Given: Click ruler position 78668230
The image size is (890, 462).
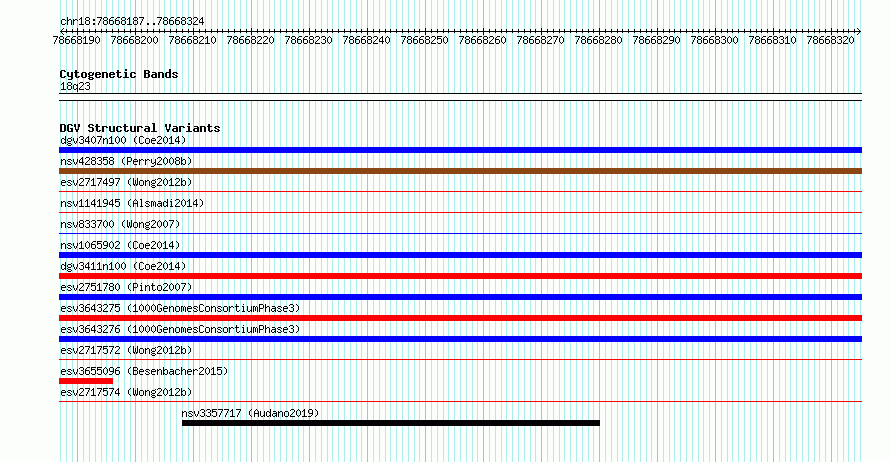Looking at the screenshot, I should point(308,40).
